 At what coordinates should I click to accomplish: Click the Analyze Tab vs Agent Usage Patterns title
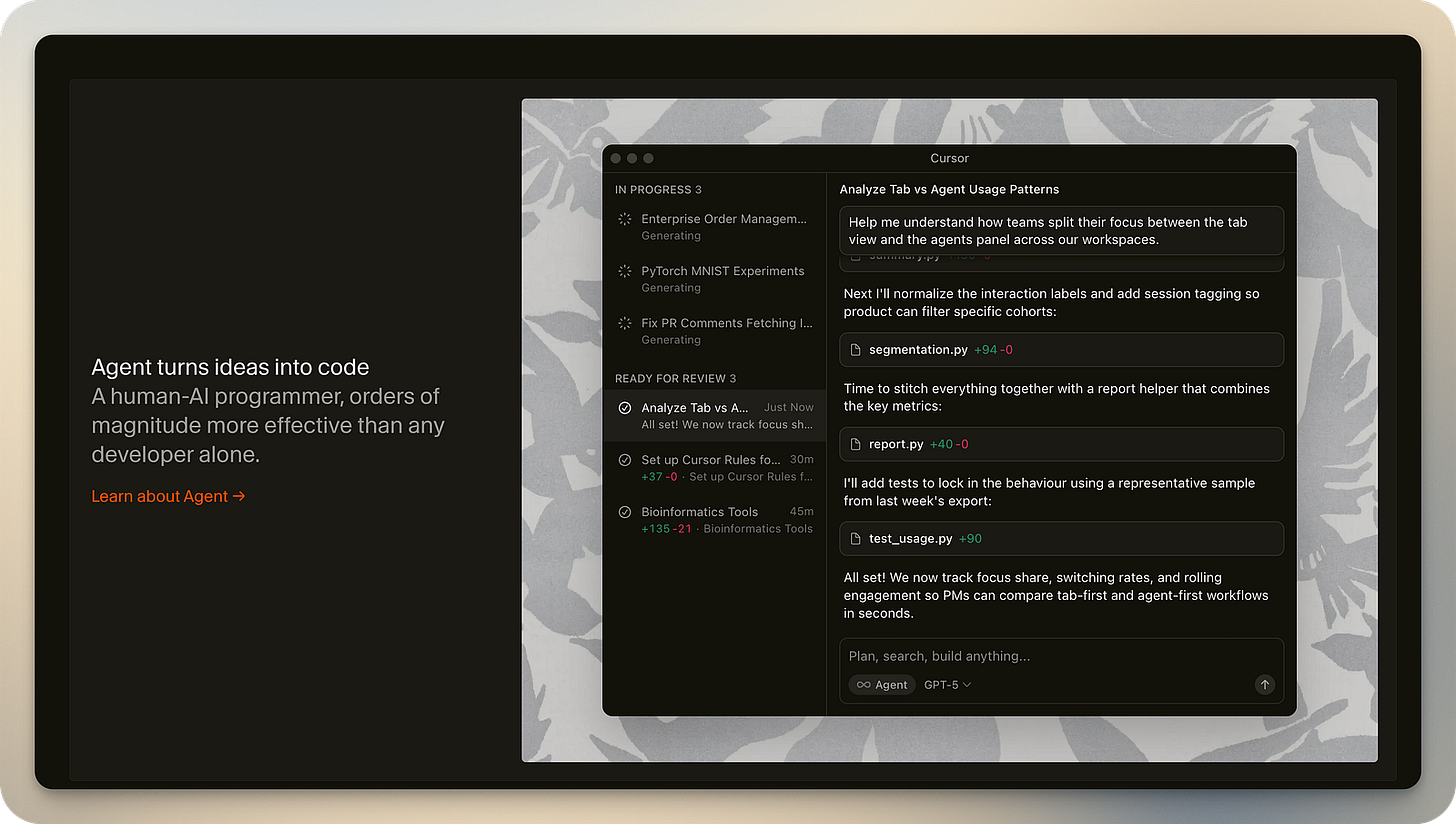(949, 190)
